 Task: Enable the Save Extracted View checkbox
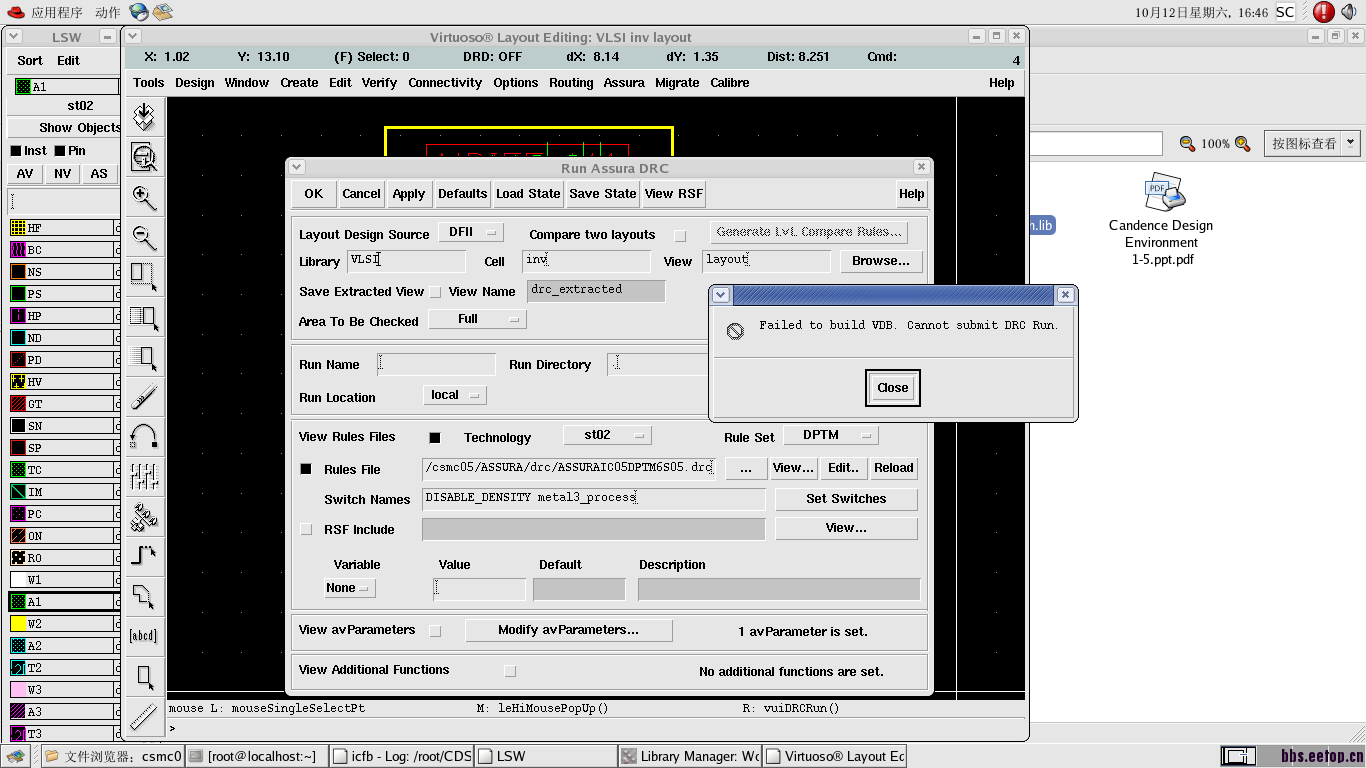(x=435, y=292)
